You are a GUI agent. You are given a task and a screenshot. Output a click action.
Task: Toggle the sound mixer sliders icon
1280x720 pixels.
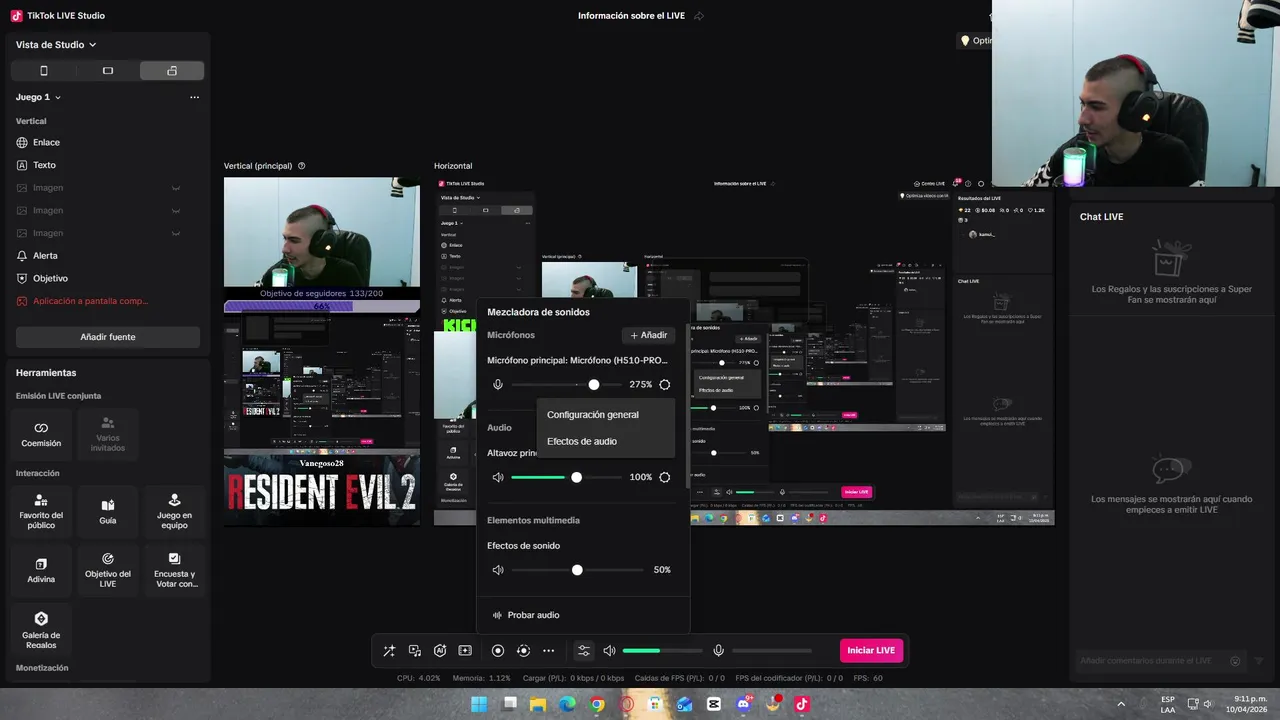pyautogui.click(x=584, y=651)
